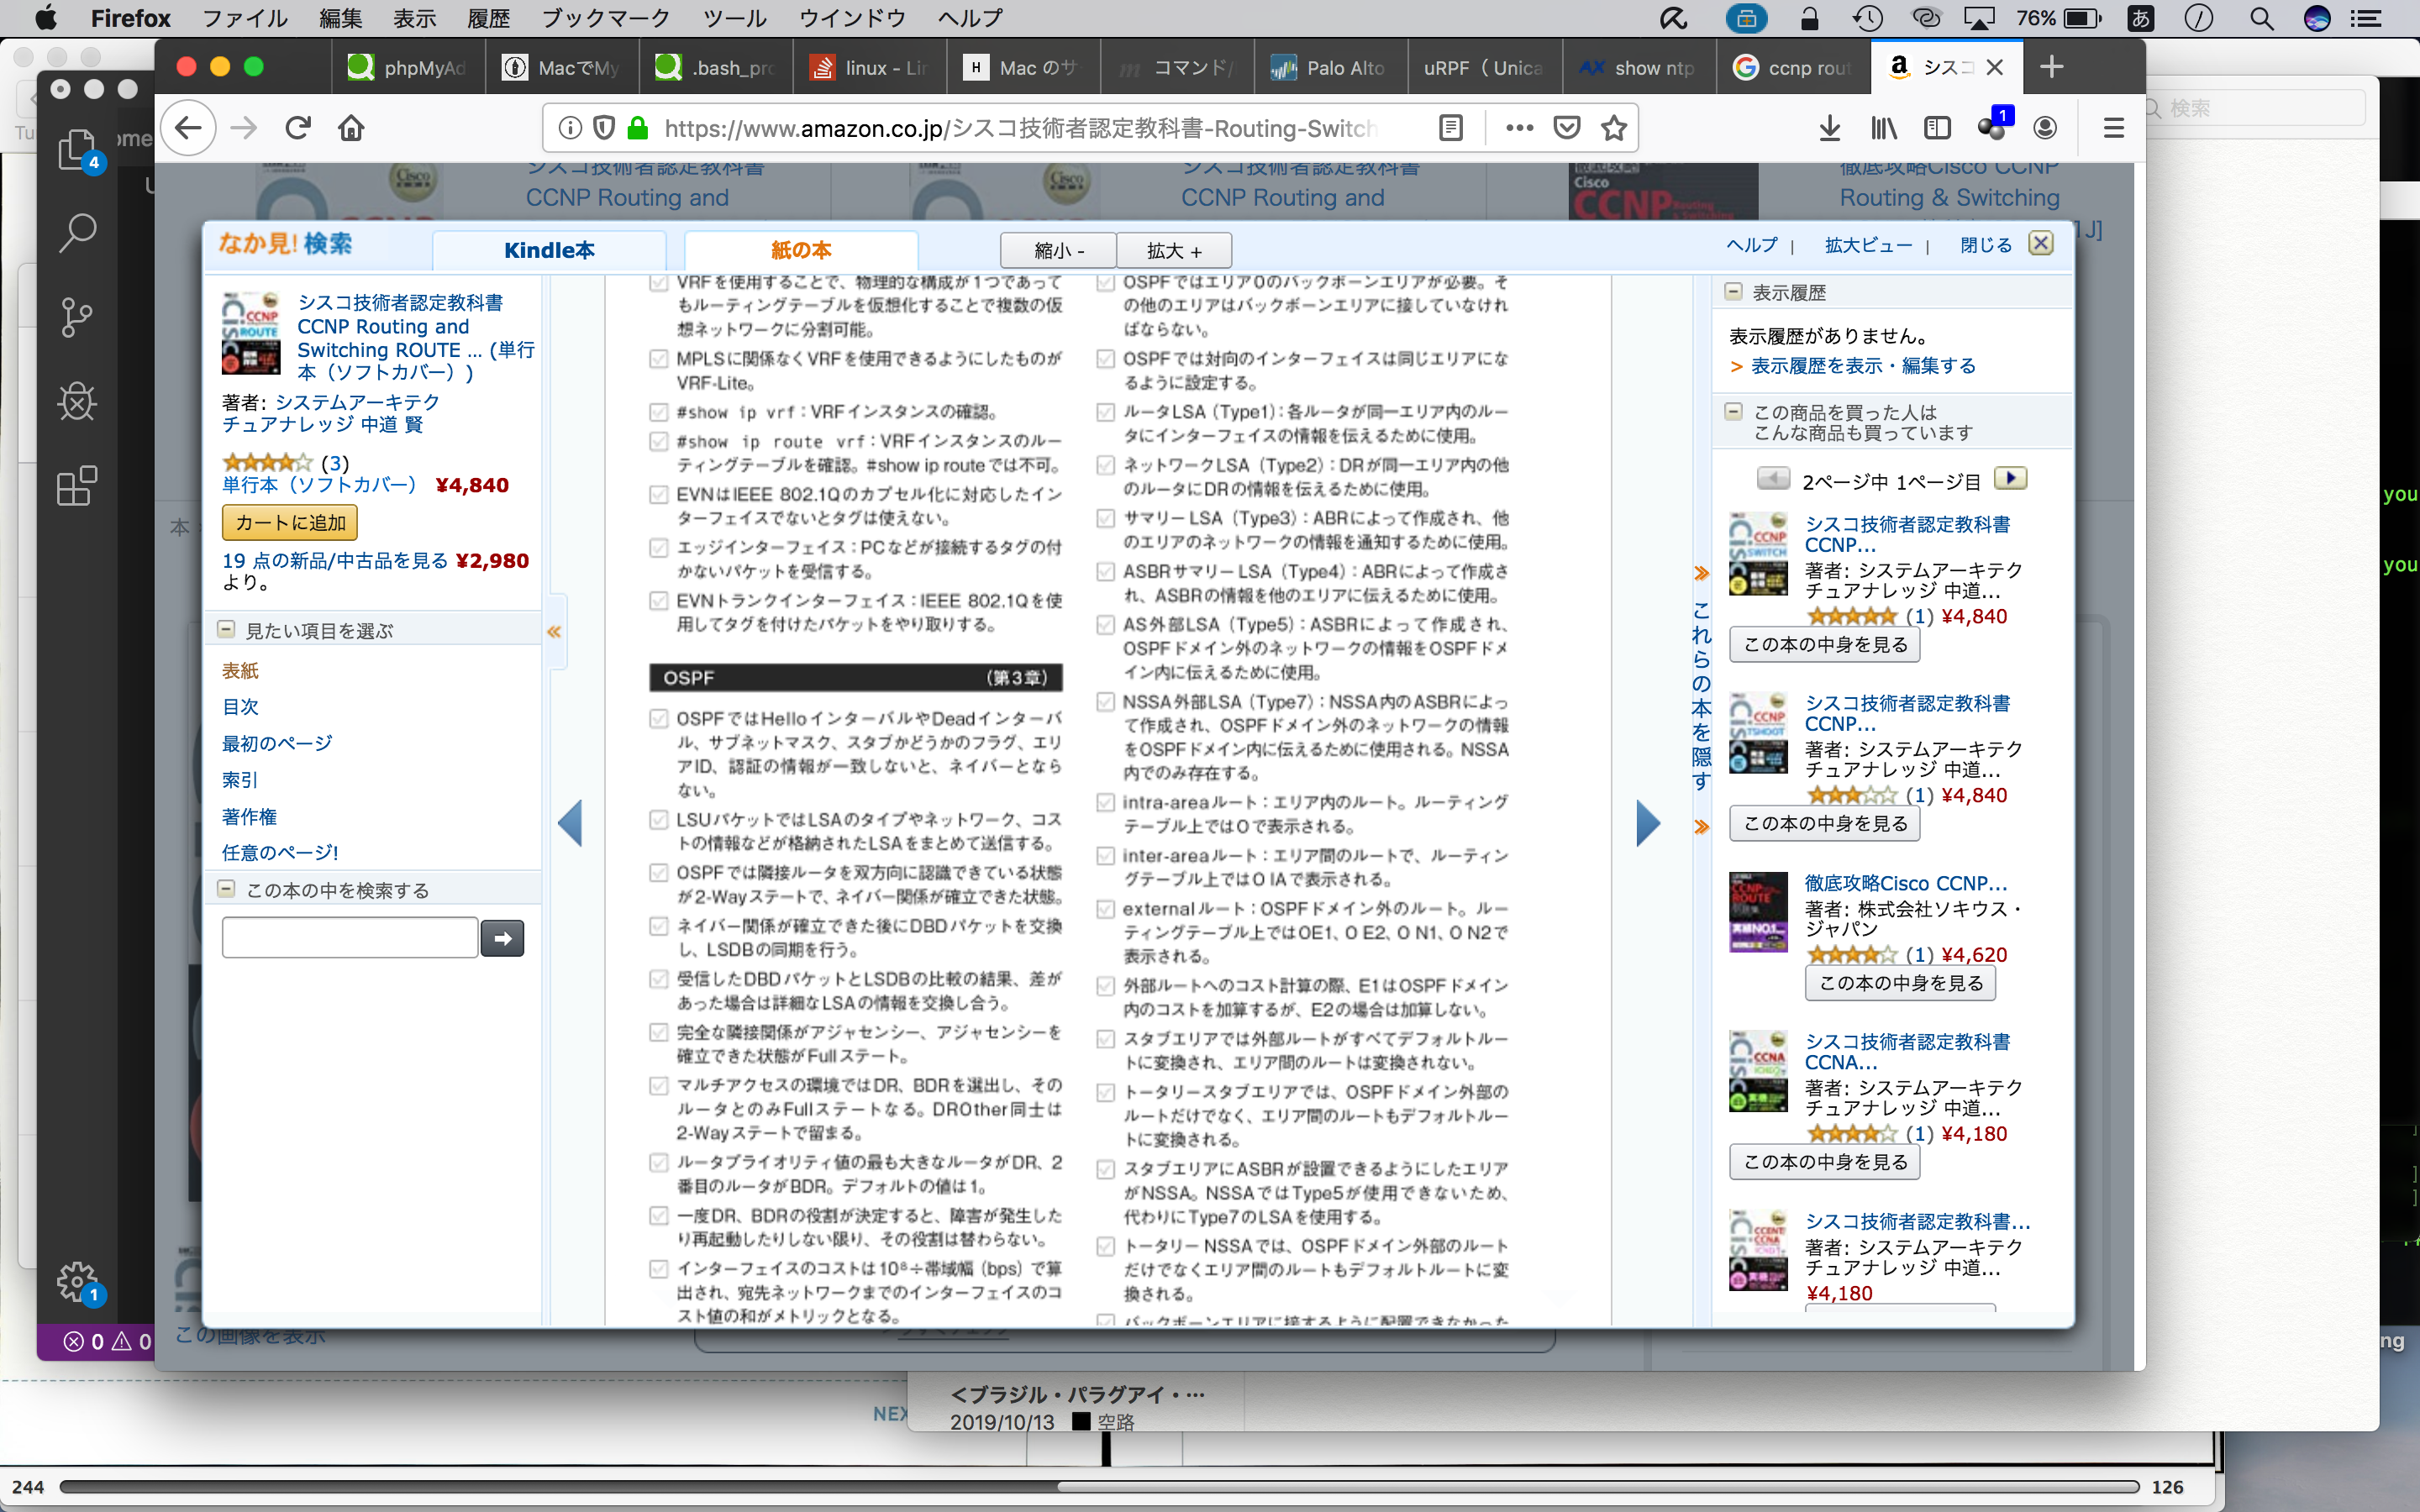Screen dimensions: 2420x1512
Task: Hide これらの本を隠す side panel
Action: click(x=1701, y=698)
